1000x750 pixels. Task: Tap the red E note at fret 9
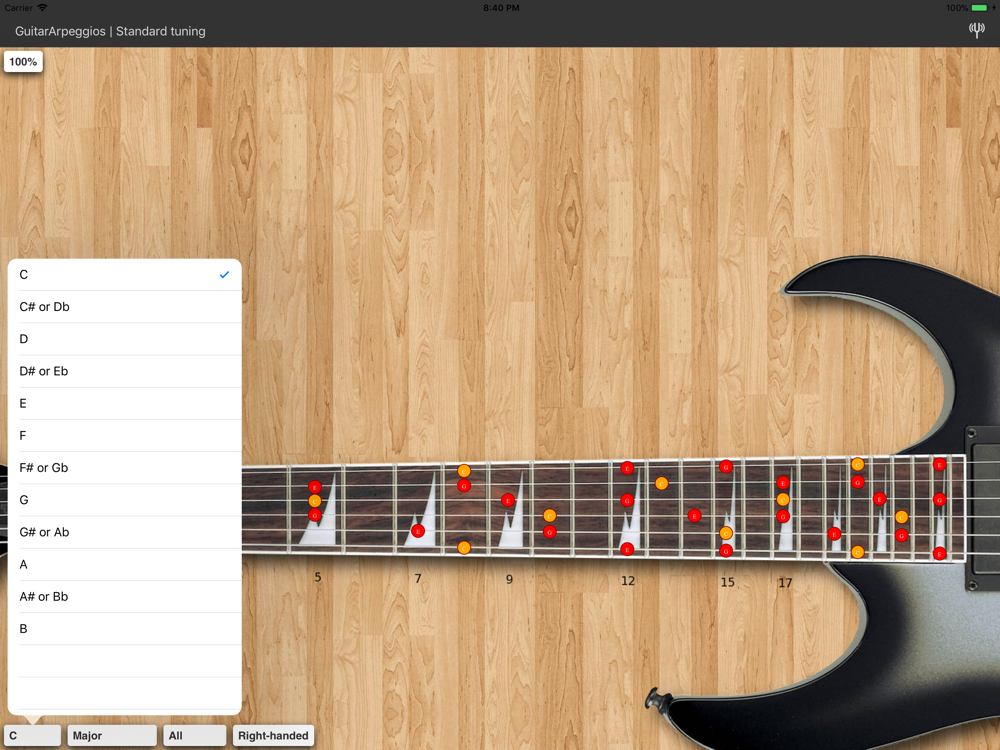tap(508, 500)
